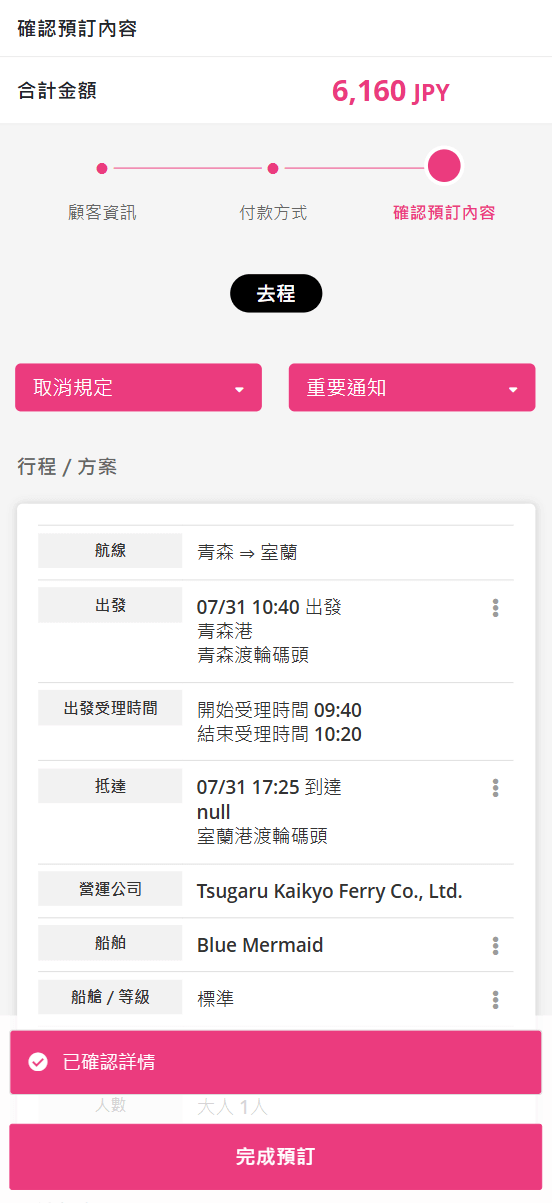The image size is (552, 1203).
Task: Click the 已確認詳情 notification banner
Action: coord(276,1062)
